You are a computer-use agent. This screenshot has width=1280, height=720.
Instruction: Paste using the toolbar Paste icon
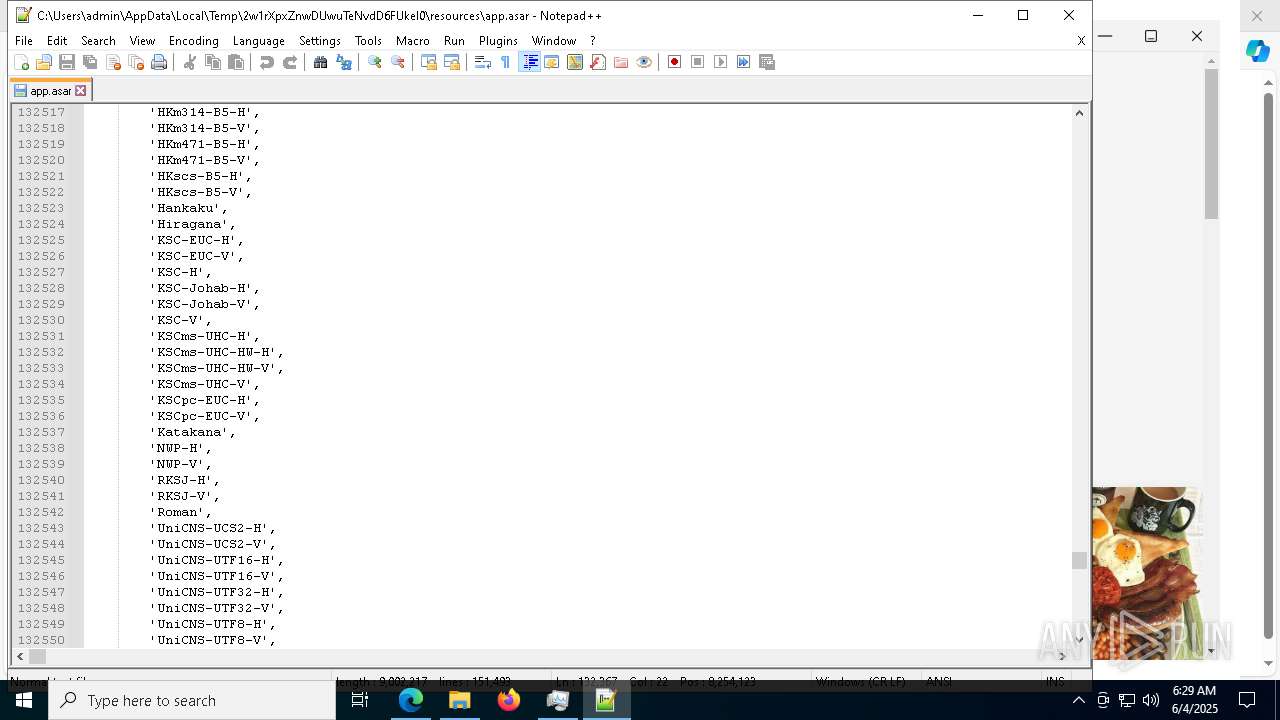236,62
